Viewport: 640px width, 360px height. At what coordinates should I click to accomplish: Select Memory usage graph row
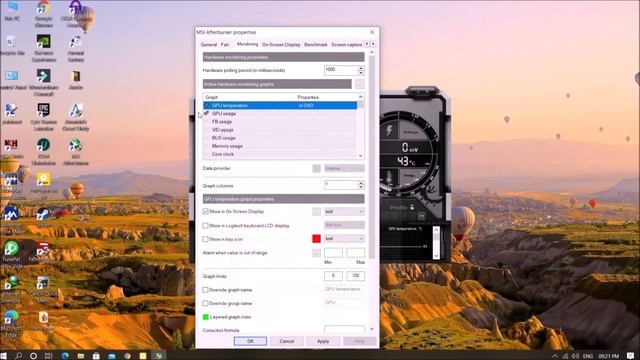click(280, 146)
